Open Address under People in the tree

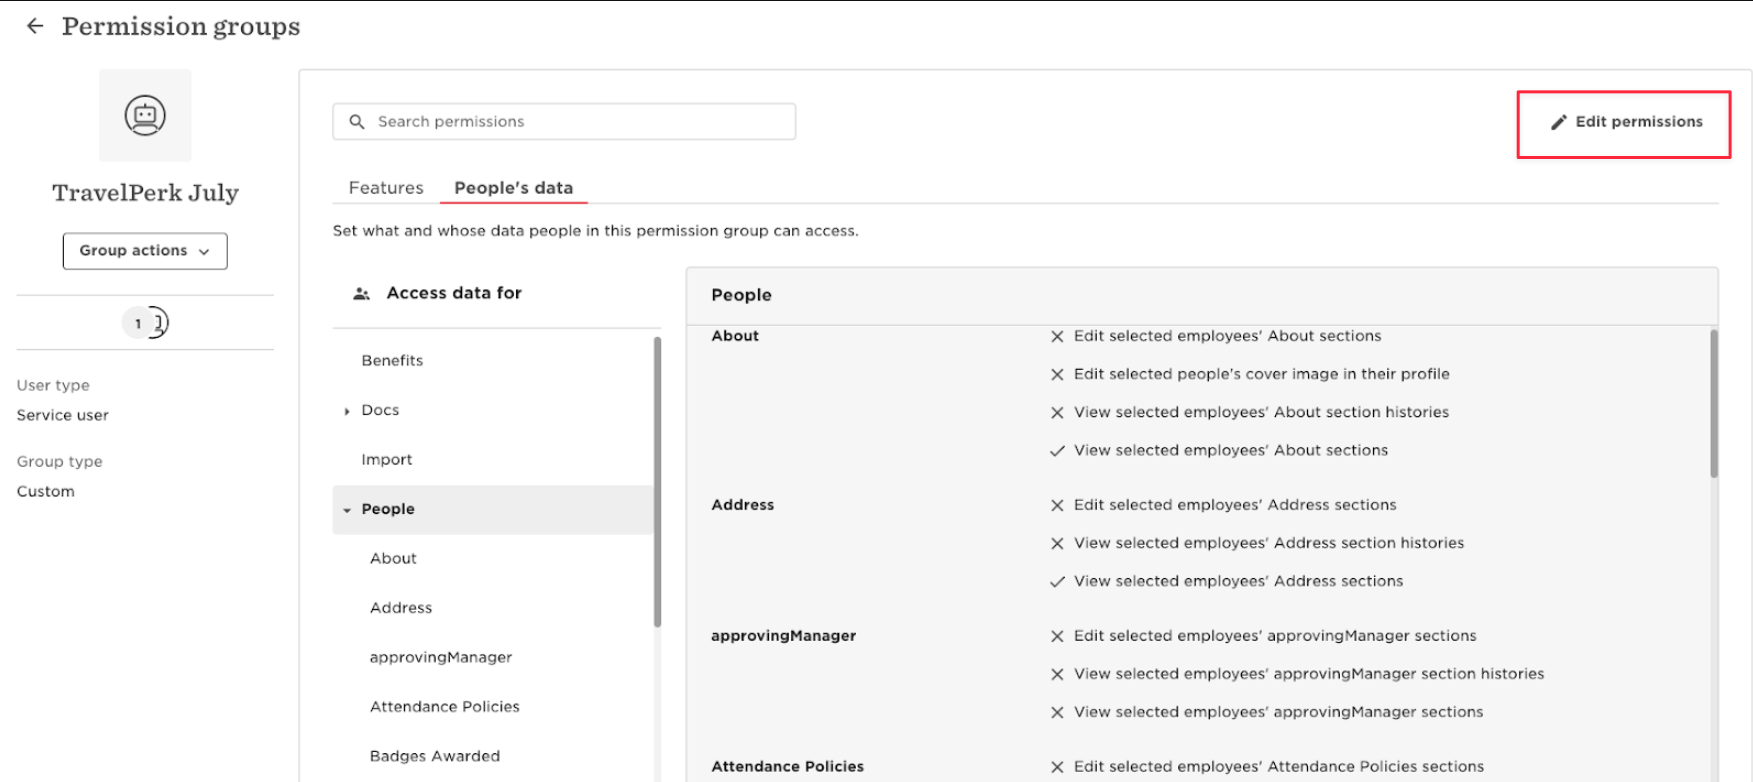(x=401, y=608)
